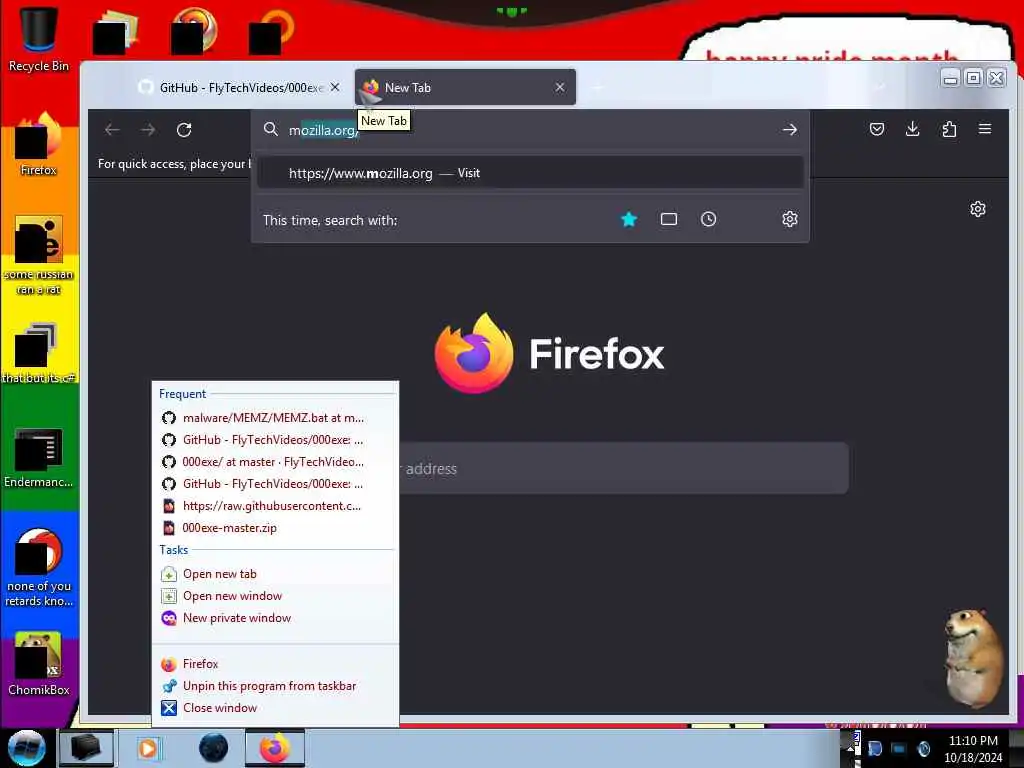The width and height of the screenshot is (1024, 768).
Task: Search with Tabs icon
Action: 669,219
